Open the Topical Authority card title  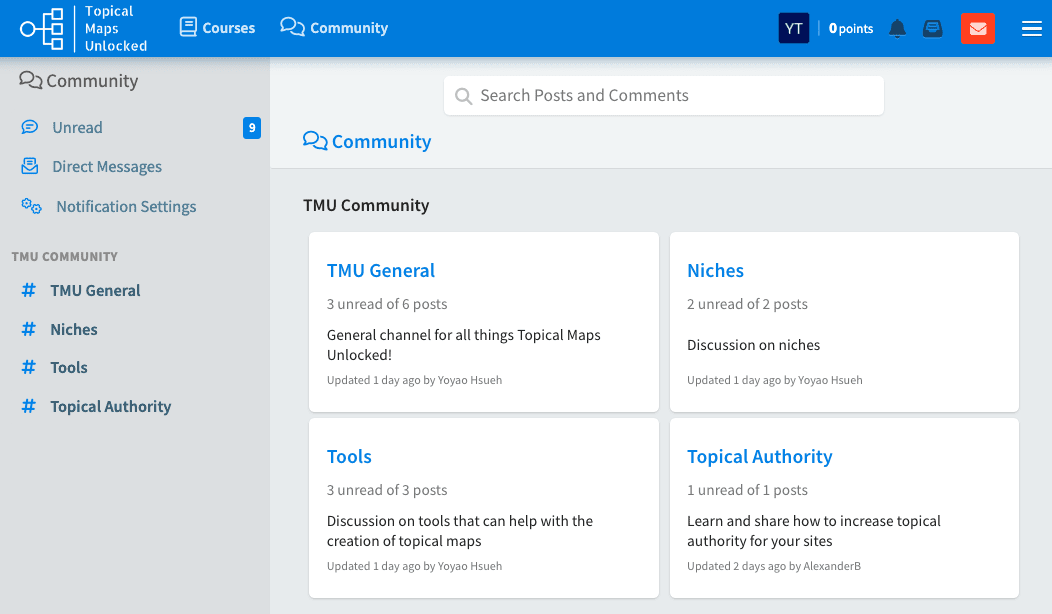[x=759, y=457]
